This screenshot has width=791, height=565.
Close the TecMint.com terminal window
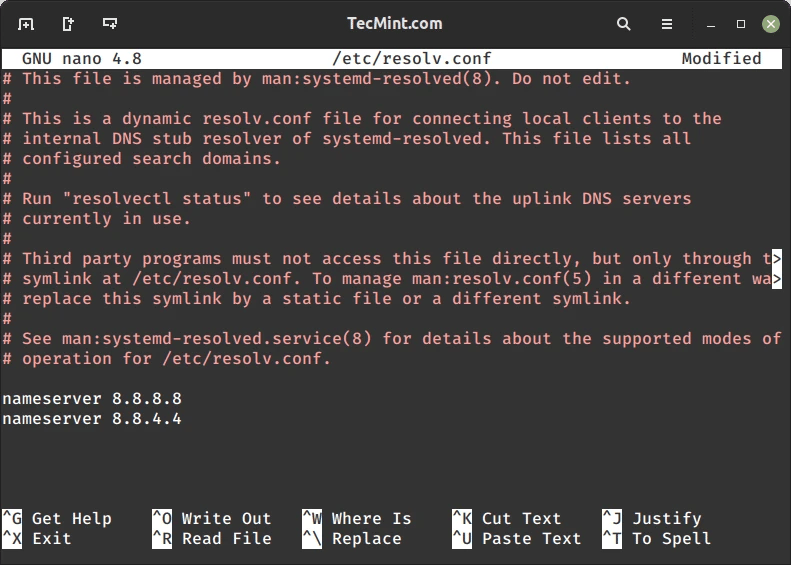click(770, 23)
